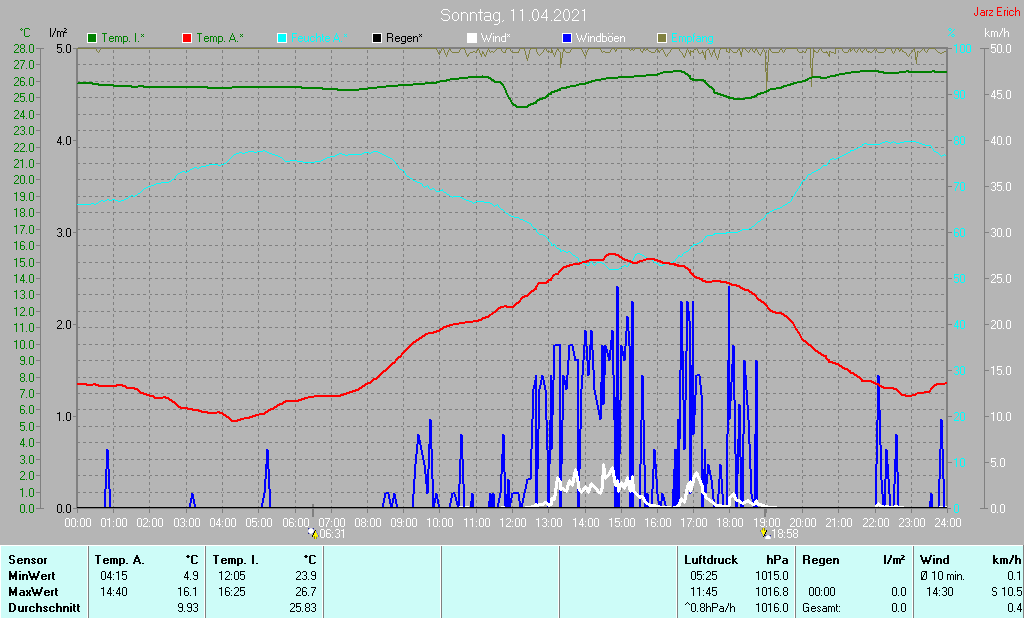Image resolution: width=1024 pixels, height=618 pixels.
Task: Click the 'Windböen' legend label
Action: pyautogui.click(x=600, y=38)
